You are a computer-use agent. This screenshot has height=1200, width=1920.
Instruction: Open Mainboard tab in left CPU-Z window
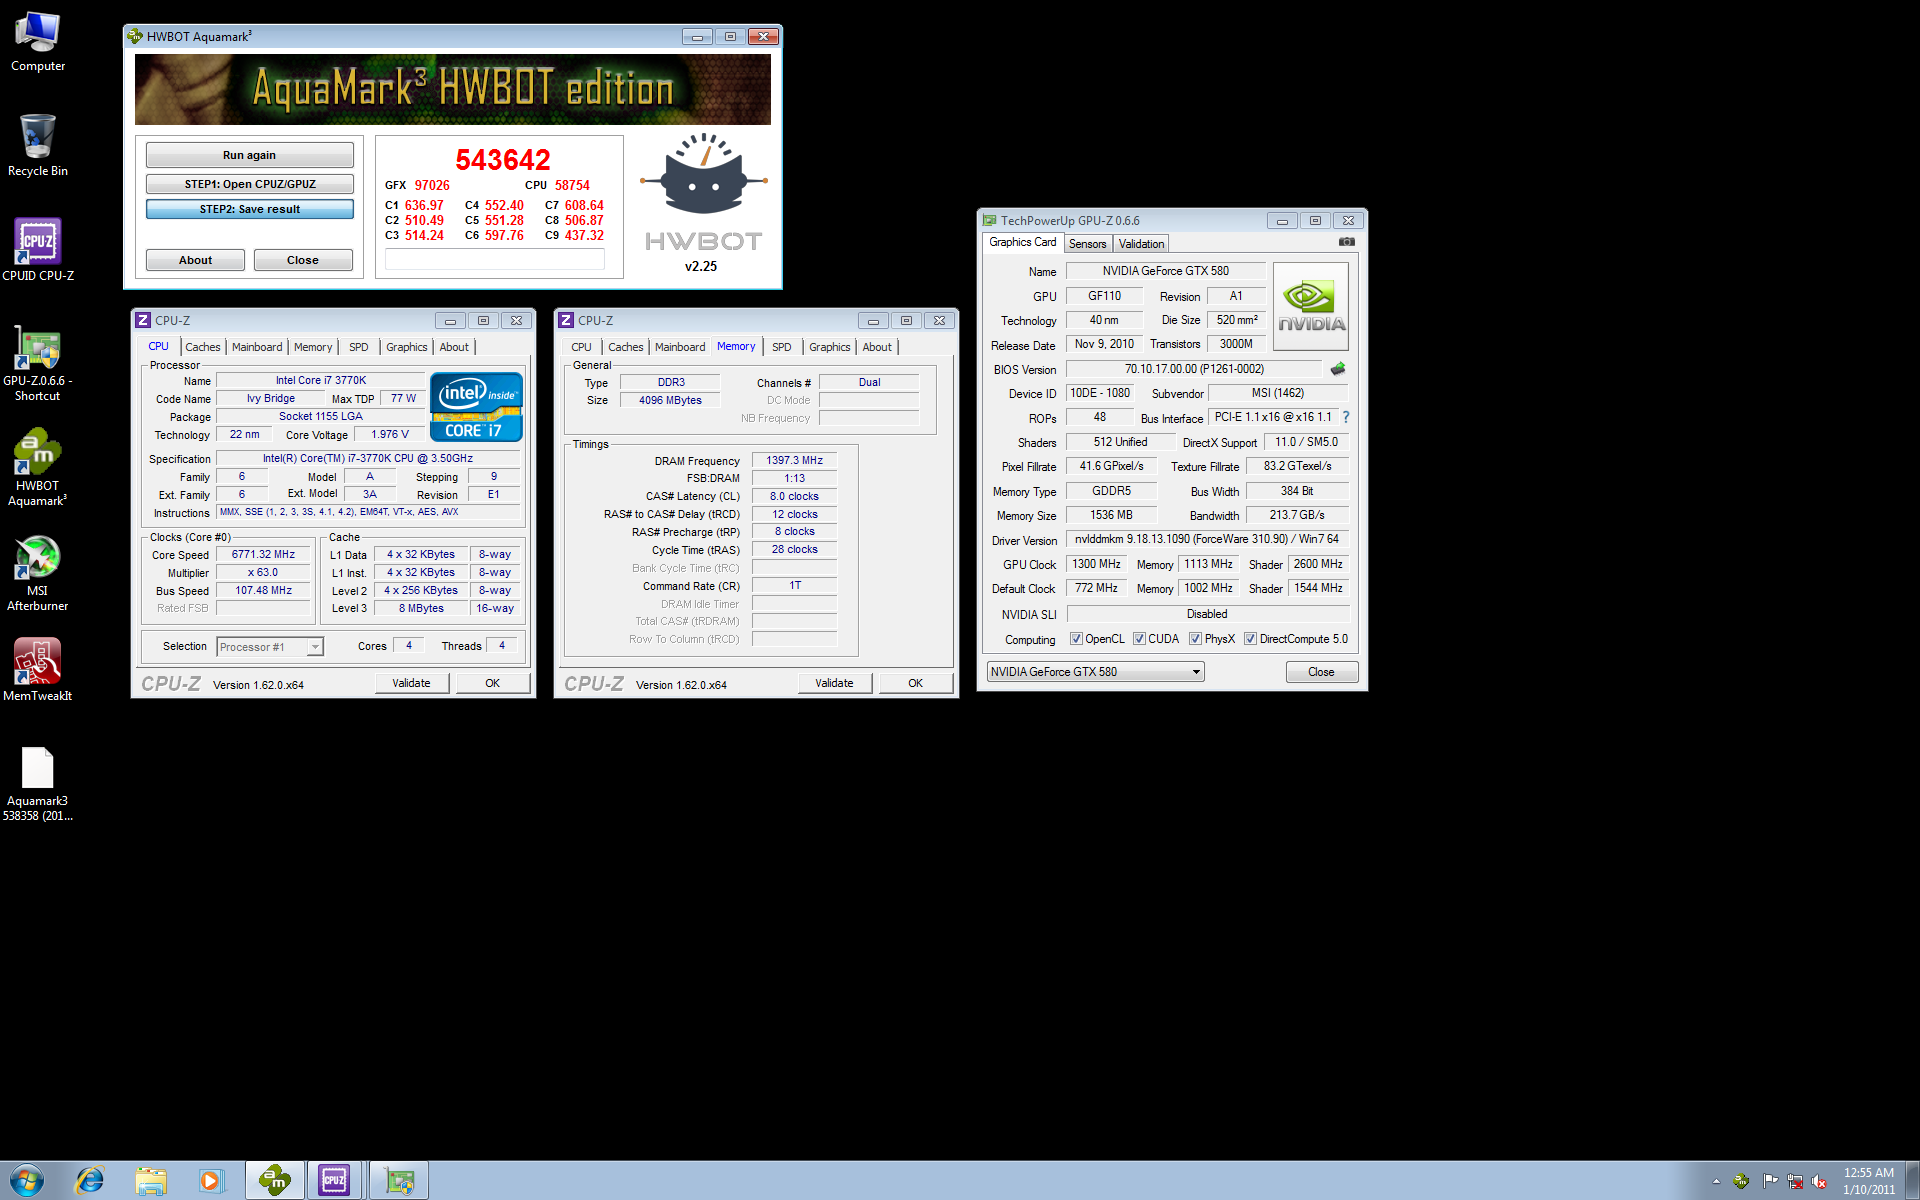click(257, 347)
